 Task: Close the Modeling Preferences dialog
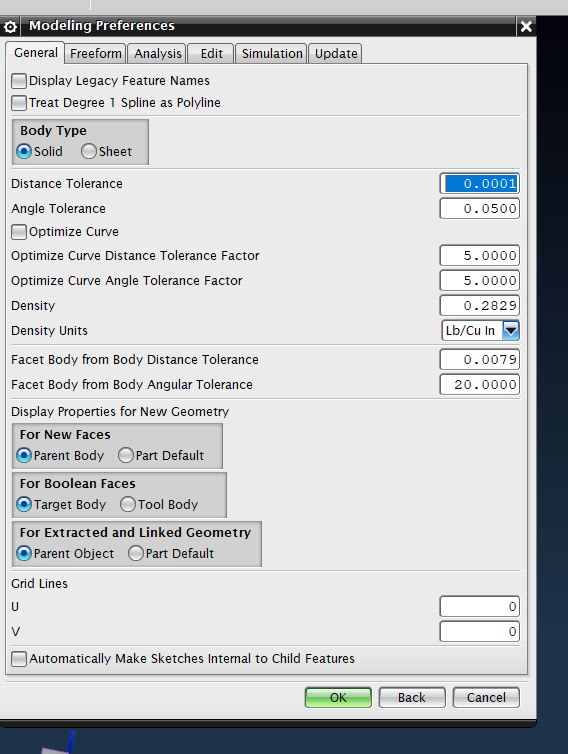(526, 26)
